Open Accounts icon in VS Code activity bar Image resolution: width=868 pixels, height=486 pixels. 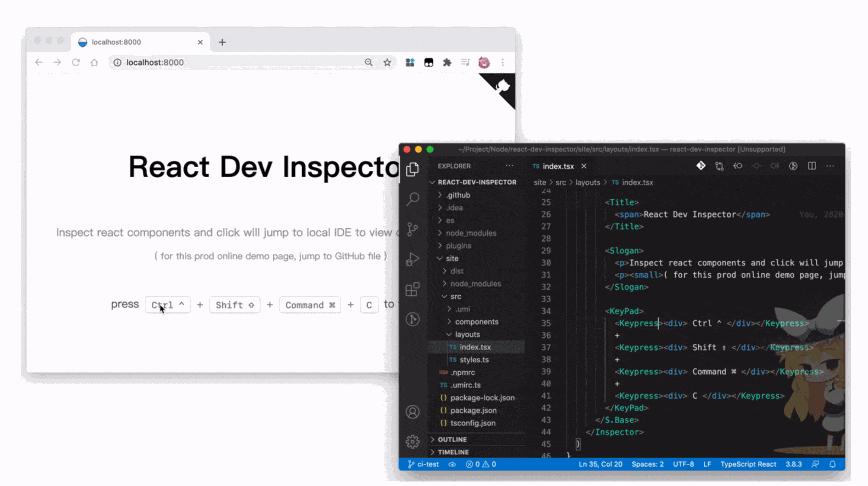(x=412, y=412)
